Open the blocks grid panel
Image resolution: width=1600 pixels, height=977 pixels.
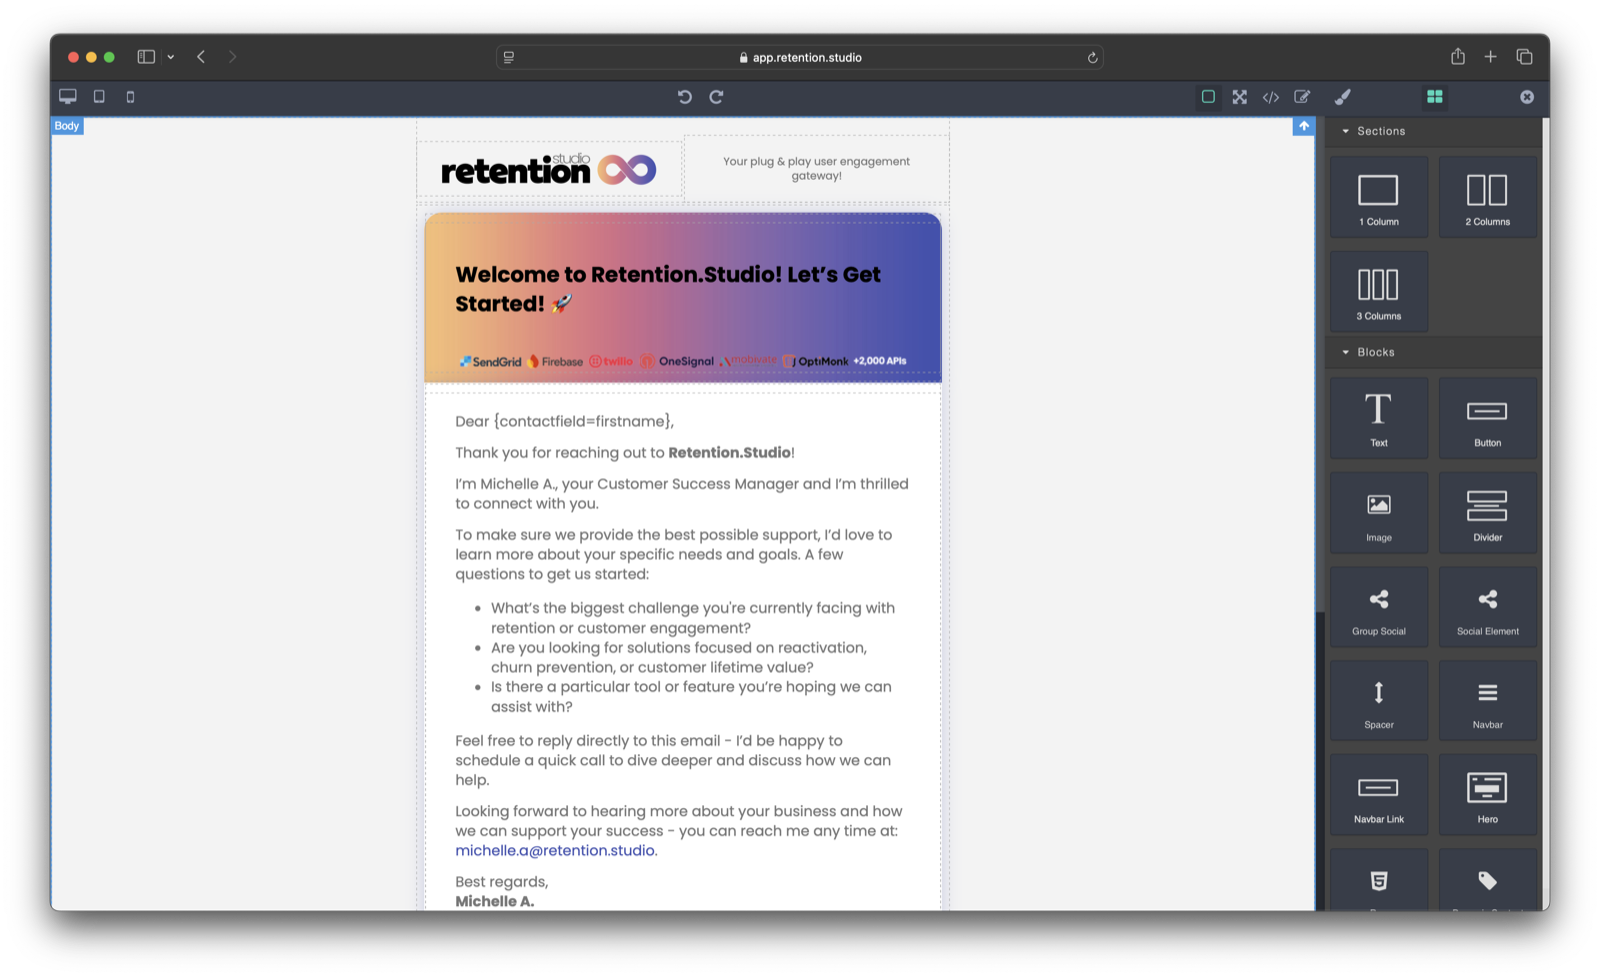(x=1435, y=97)
